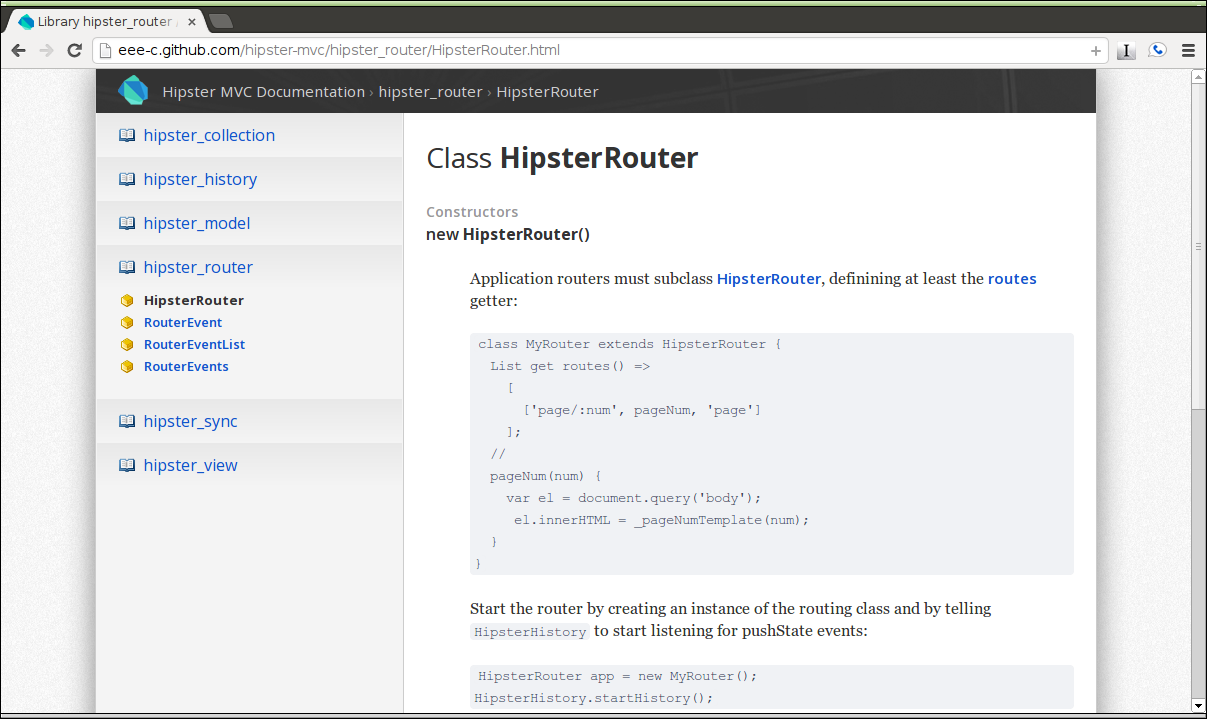Expand hipster_history to show its classes
Screen dimensions: 1207x719
click(200, 179)
